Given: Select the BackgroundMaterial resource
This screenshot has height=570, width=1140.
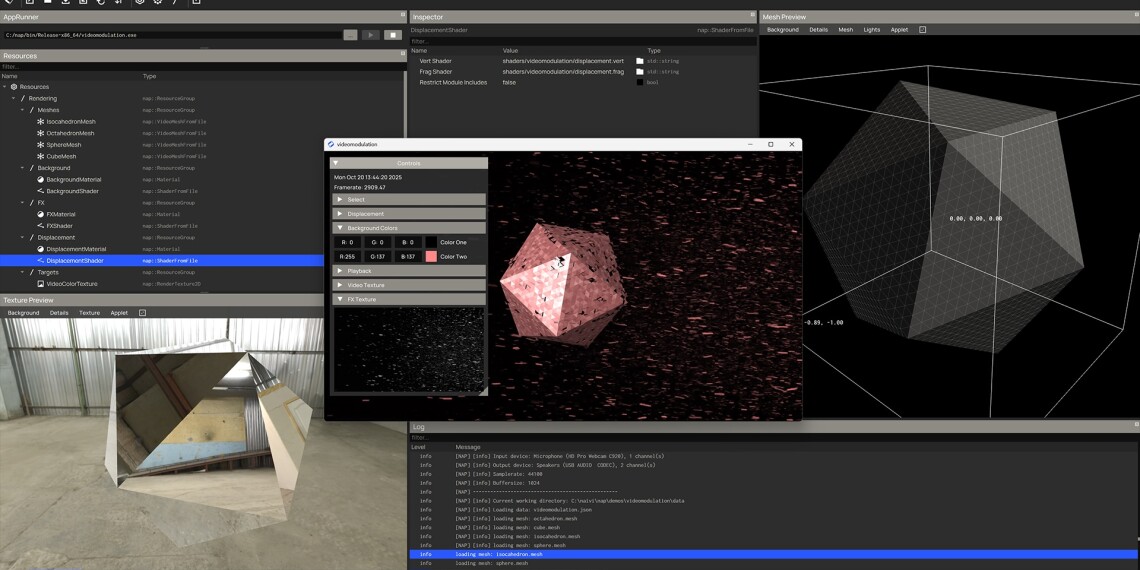Looking at the screenshot, I should [x=73, y=179].
